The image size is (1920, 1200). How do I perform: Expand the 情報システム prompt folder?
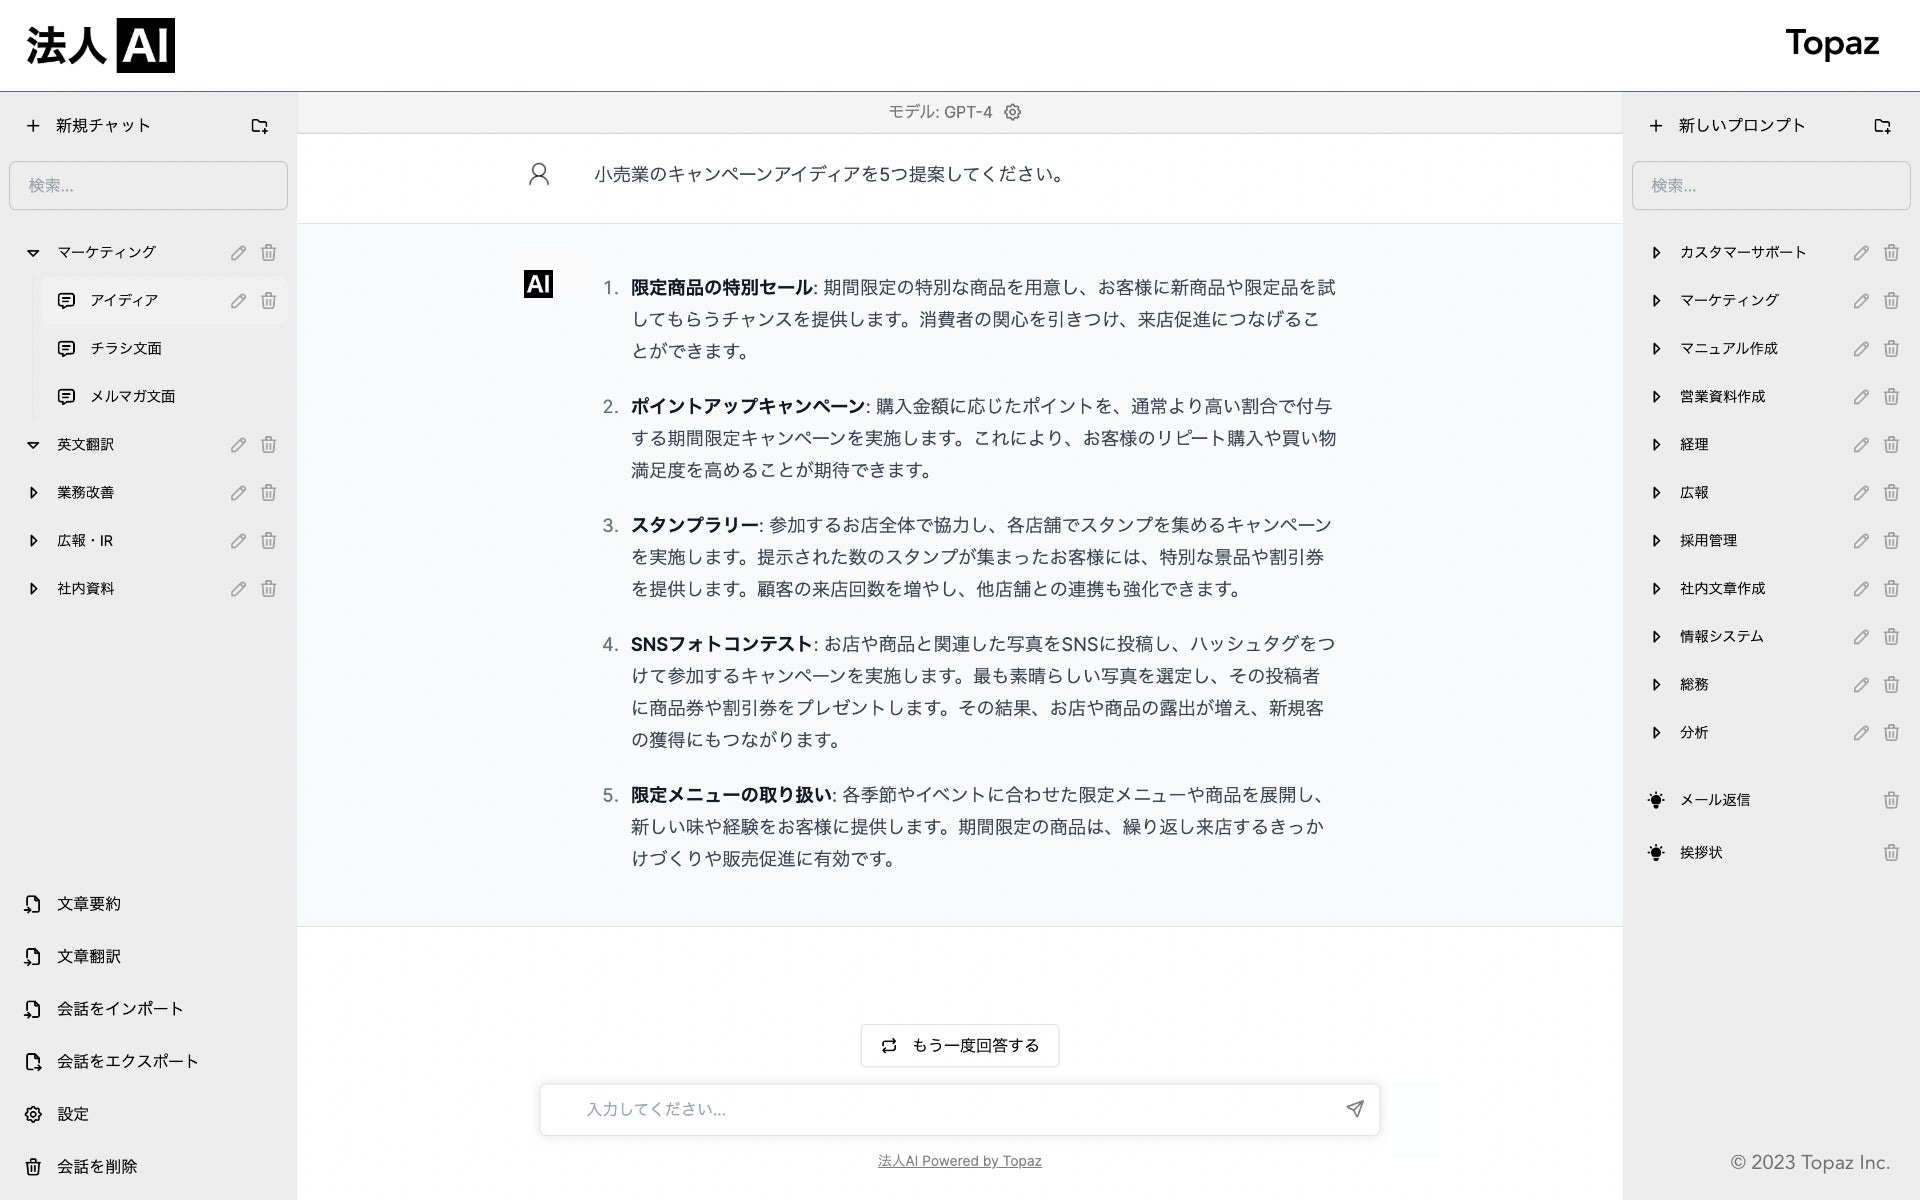tap(1656, 637)
